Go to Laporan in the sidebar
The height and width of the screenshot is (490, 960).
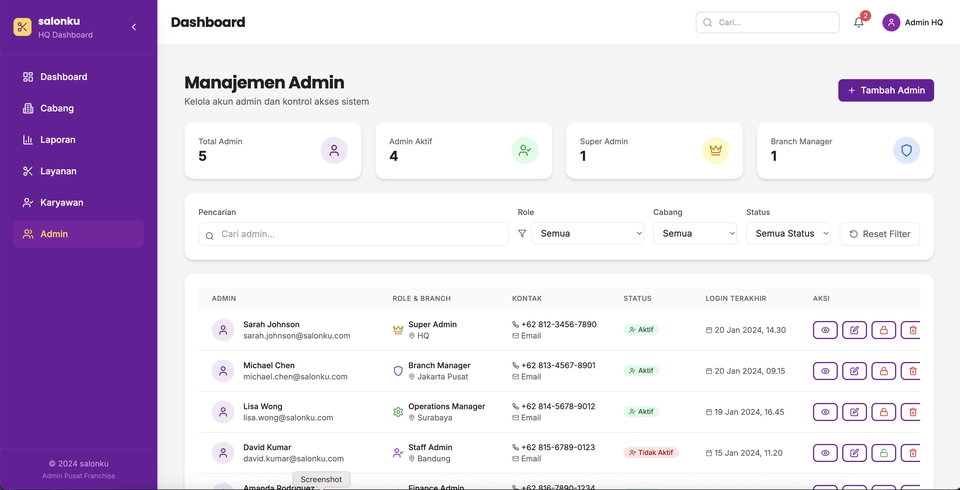(x=57, y=140)
